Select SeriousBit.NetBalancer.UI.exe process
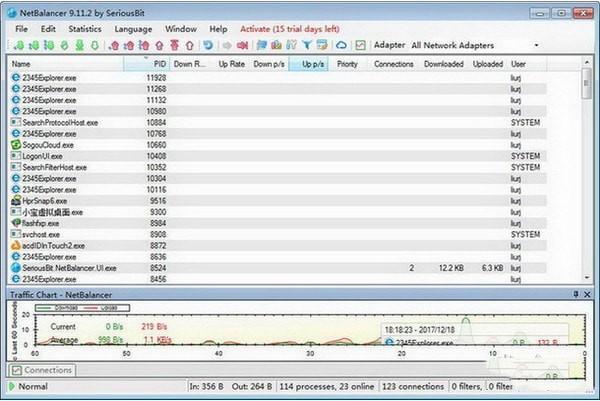 [278, 268]
